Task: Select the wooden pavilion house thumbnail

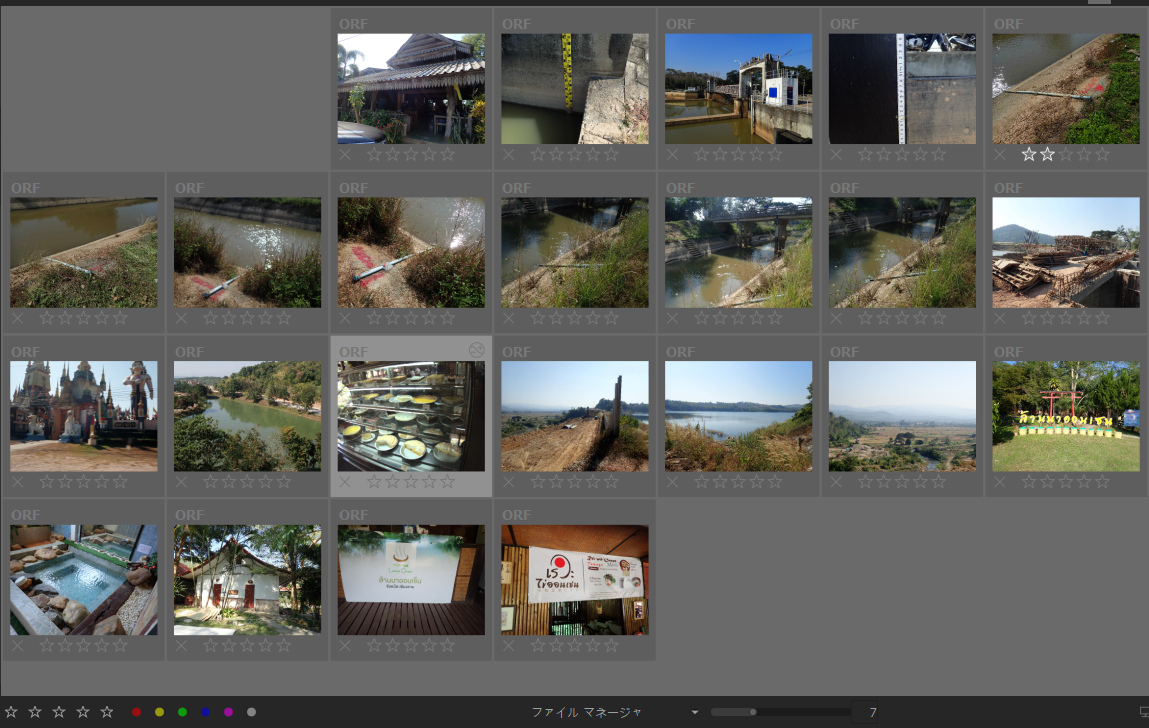Action: tap(411, 89)
